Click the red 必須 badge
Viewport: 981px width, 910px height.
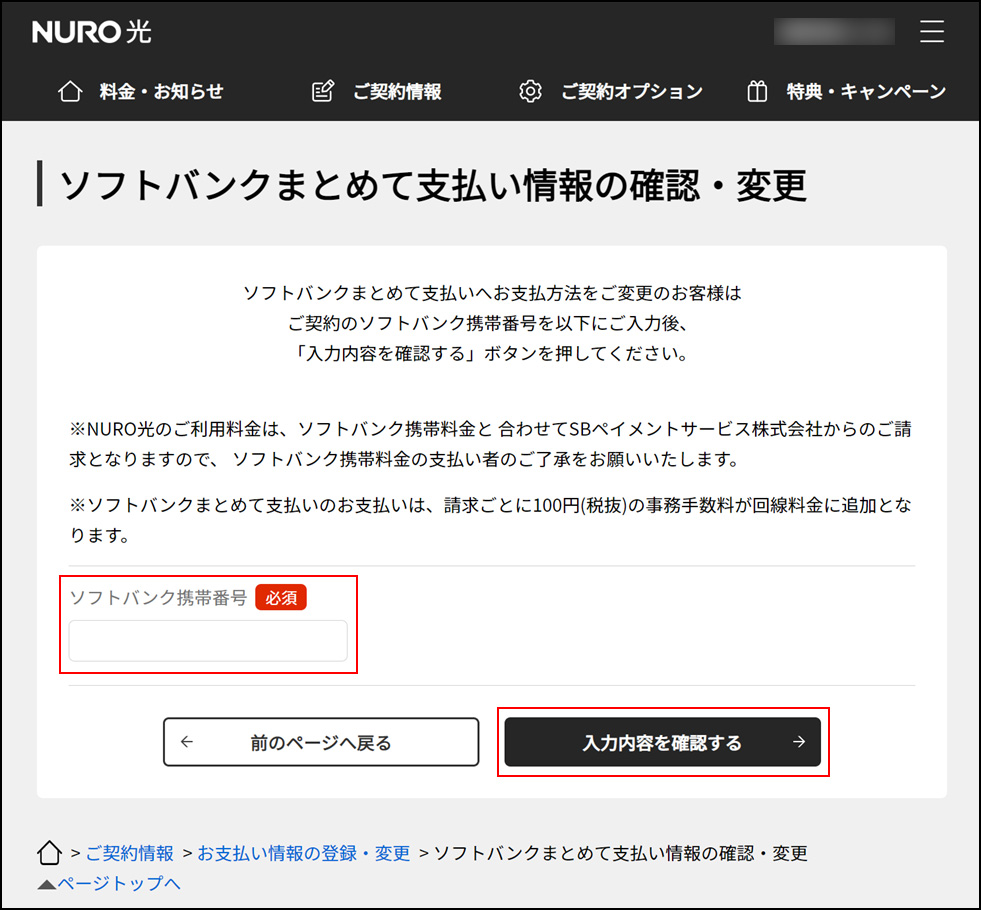tap(281, 598)
